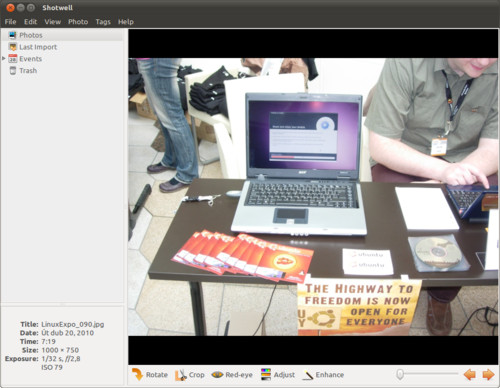
Task: Select the Crop scissors icon
Action: point(181,375)
